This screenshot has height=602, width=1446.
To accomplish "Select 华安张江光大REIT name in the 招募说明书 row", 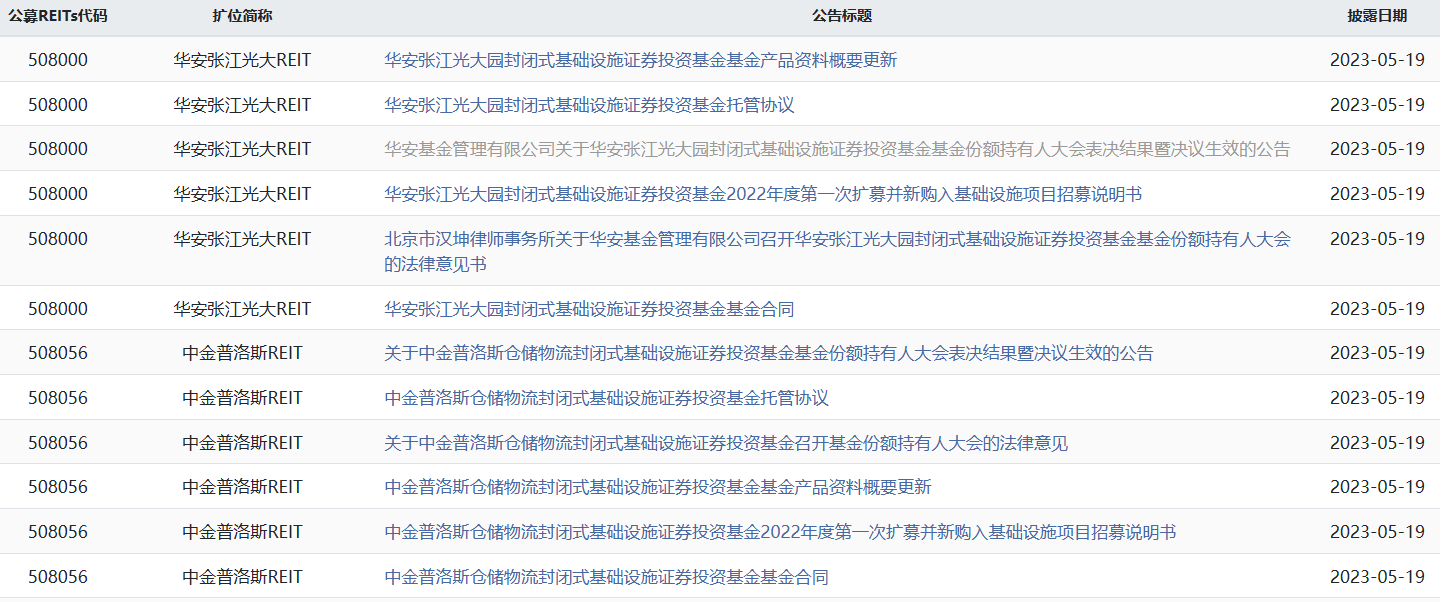I will point(242,194).
